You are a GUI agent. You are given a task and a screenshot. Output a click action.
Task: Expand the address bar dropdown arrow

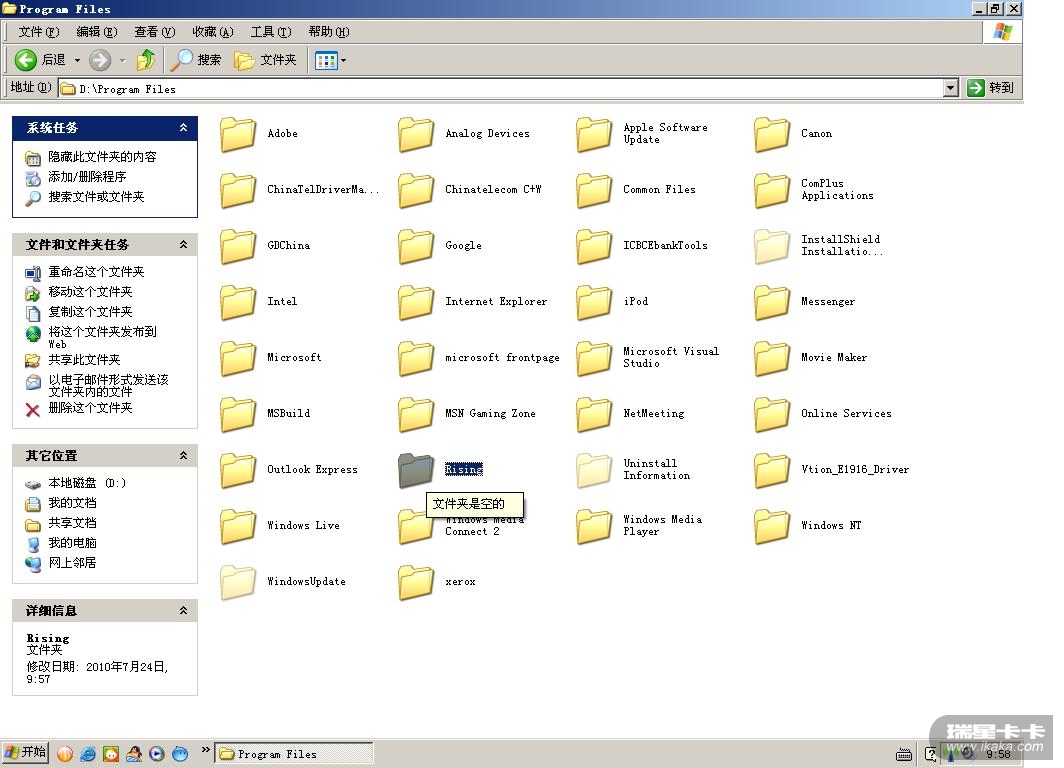coord(950,88)
